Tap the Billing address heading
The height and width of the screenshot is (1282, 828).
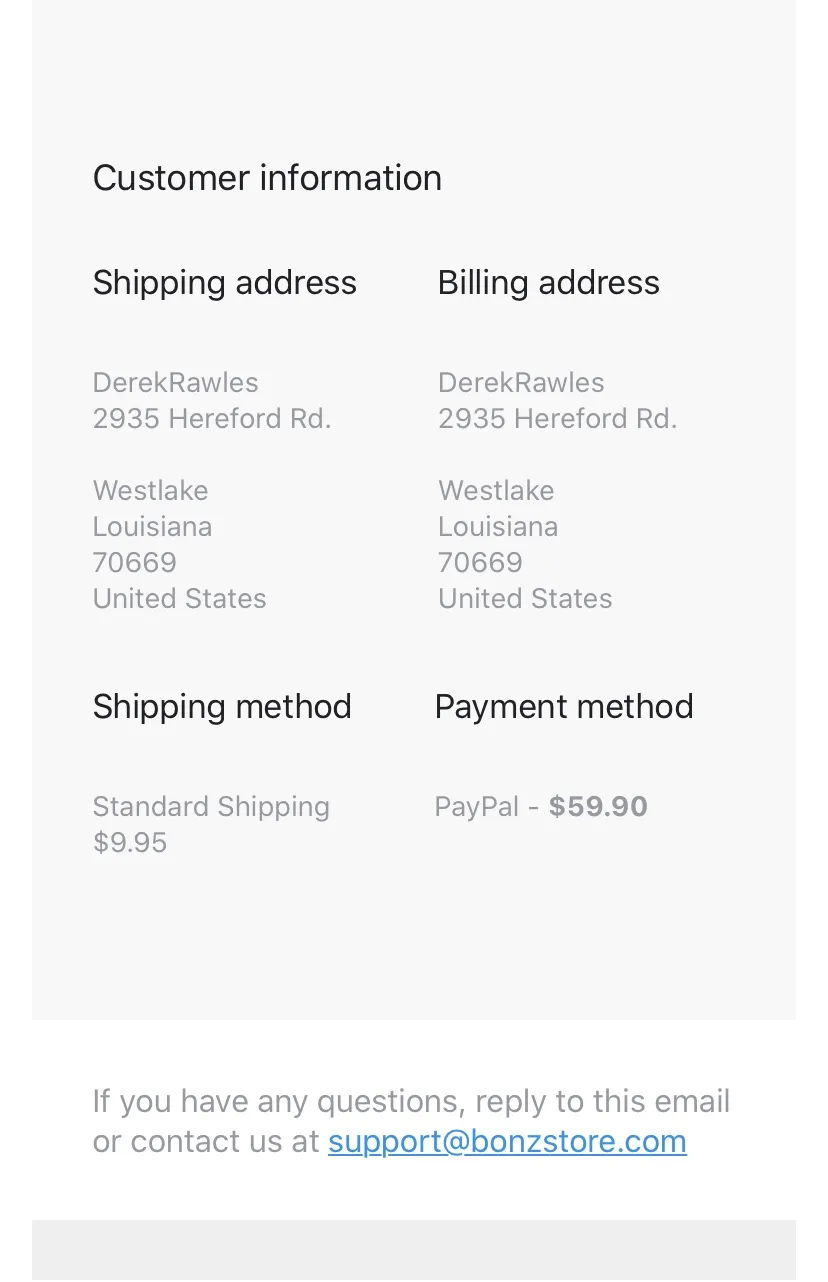[x=549, y=283]
